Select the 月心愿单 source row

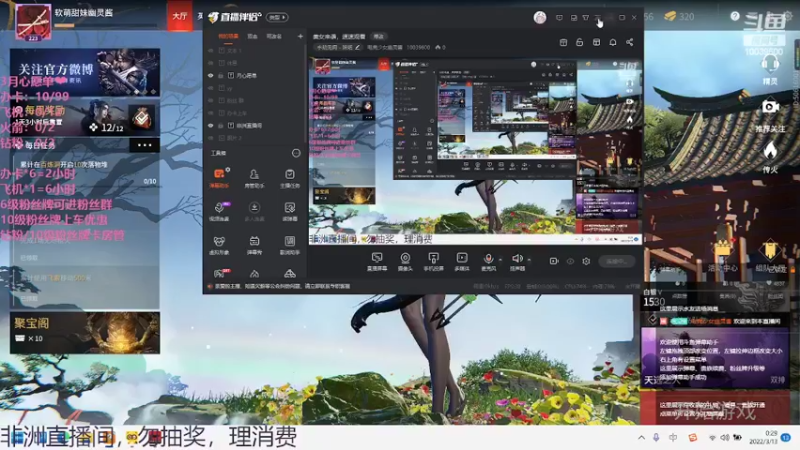pos(255,76)
